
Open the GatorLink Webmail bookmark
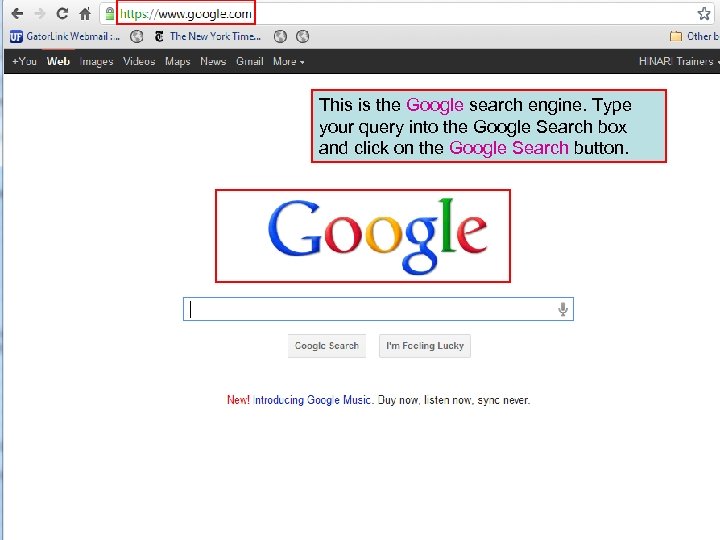[65, 36]
